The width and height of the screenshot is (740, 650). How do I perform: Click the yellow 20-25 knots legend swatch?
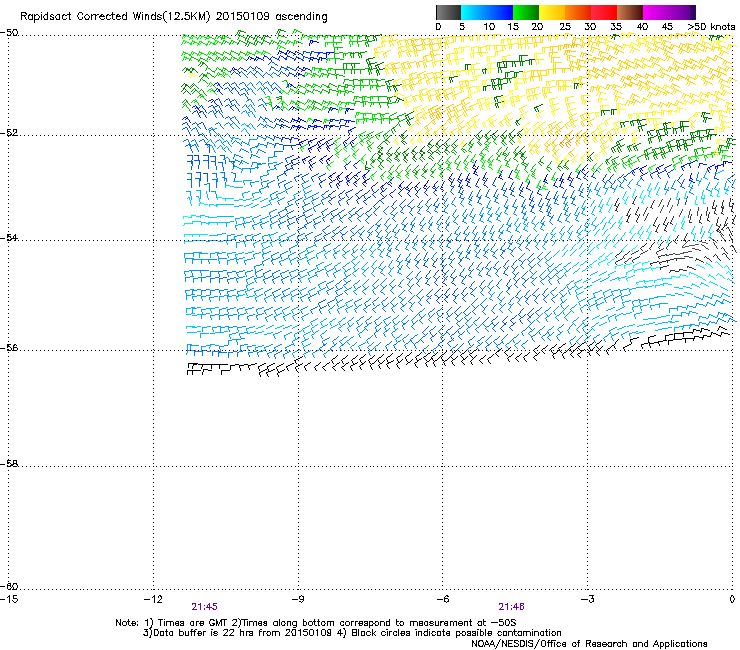tap(552, 12)
